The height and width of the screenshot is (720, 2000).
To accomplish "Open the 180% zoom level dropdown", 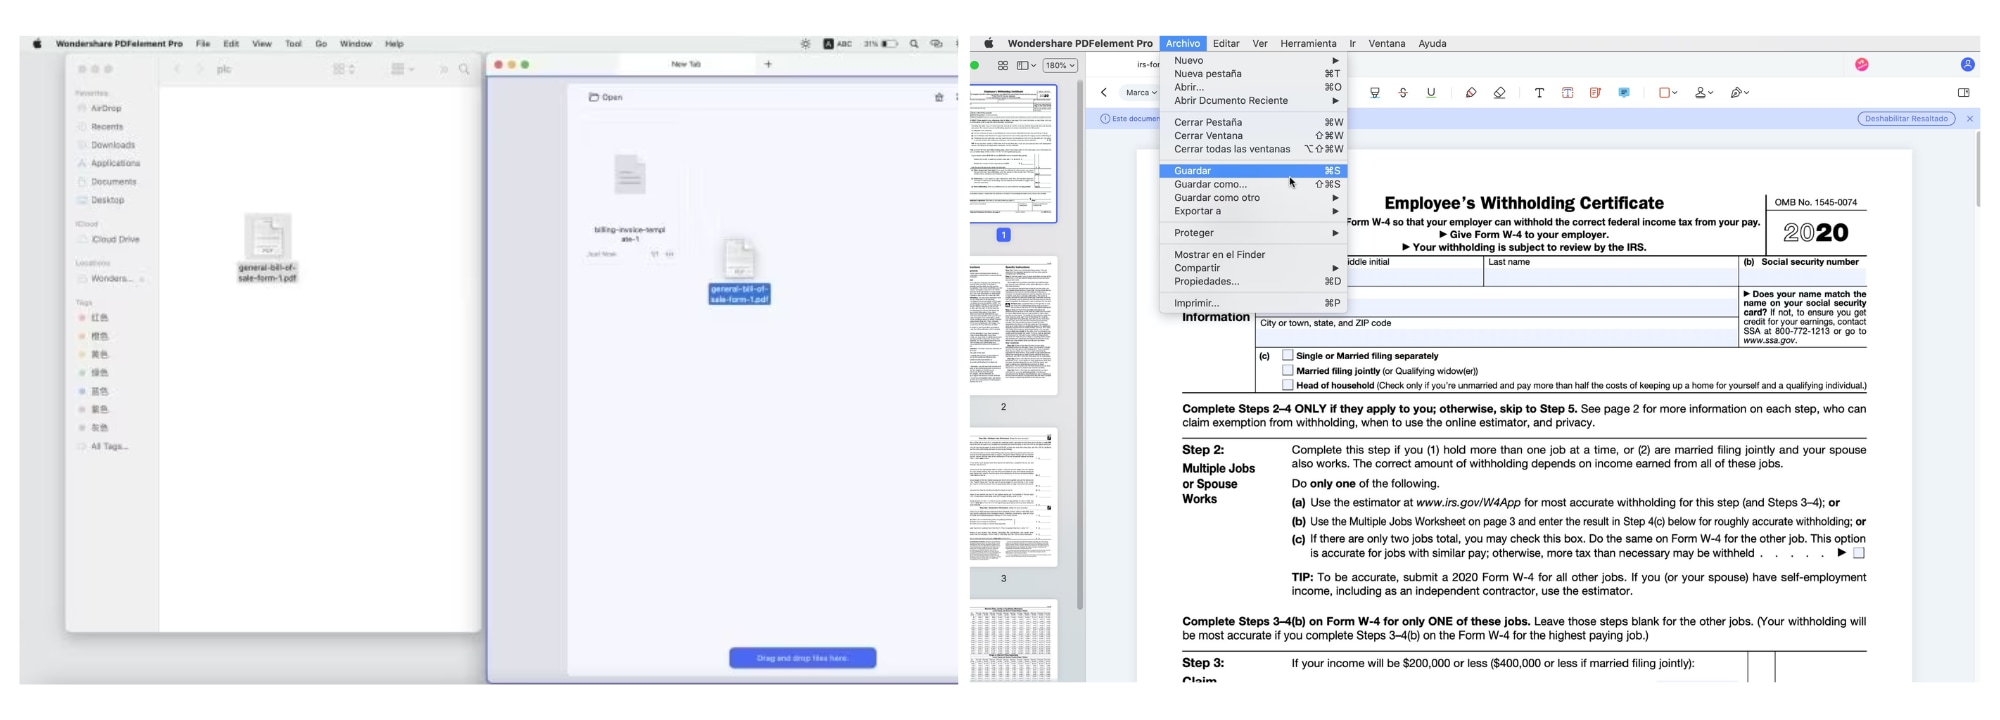I will click(x=1060, y=65).
